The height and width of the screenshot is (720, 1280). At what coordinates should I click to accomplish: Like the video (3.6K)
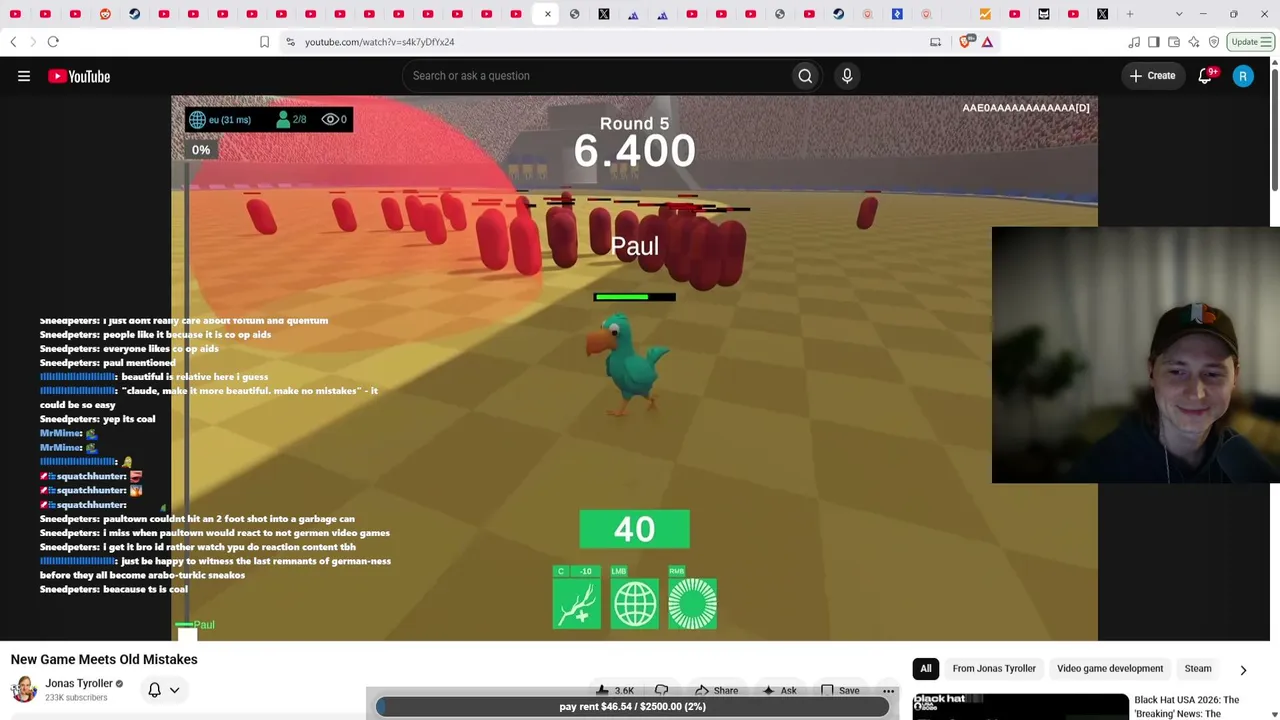[616, 690]
